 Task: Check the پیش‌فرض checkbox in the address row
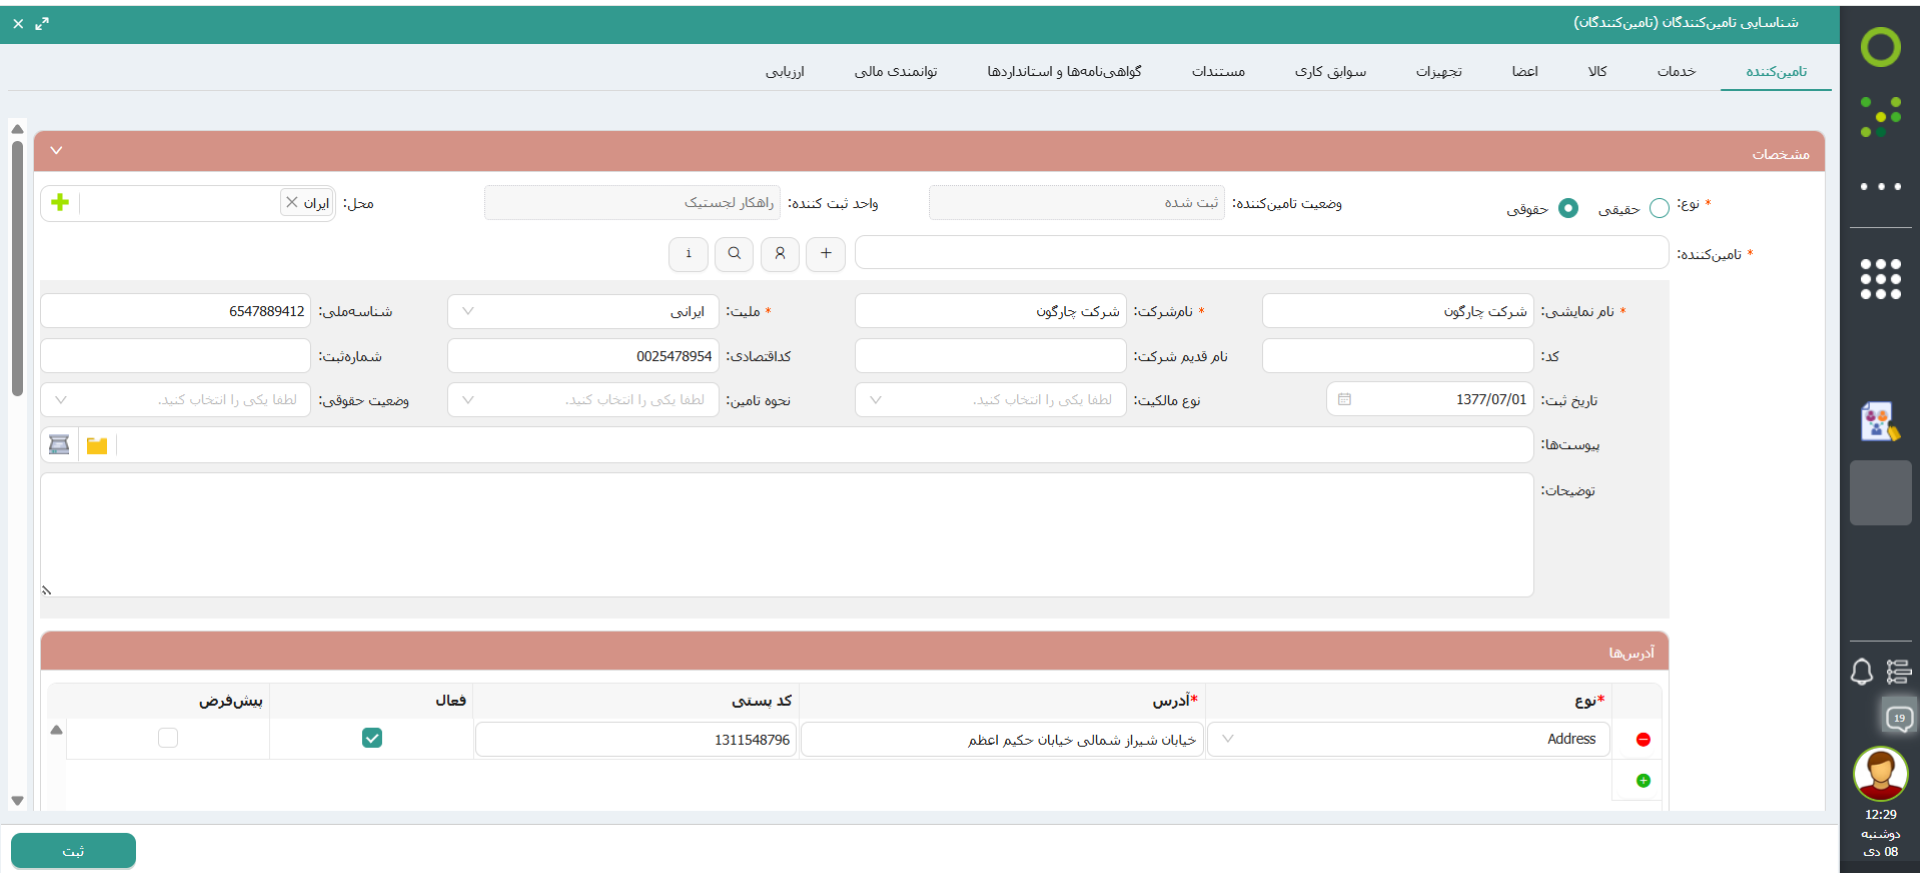[168, 738]
